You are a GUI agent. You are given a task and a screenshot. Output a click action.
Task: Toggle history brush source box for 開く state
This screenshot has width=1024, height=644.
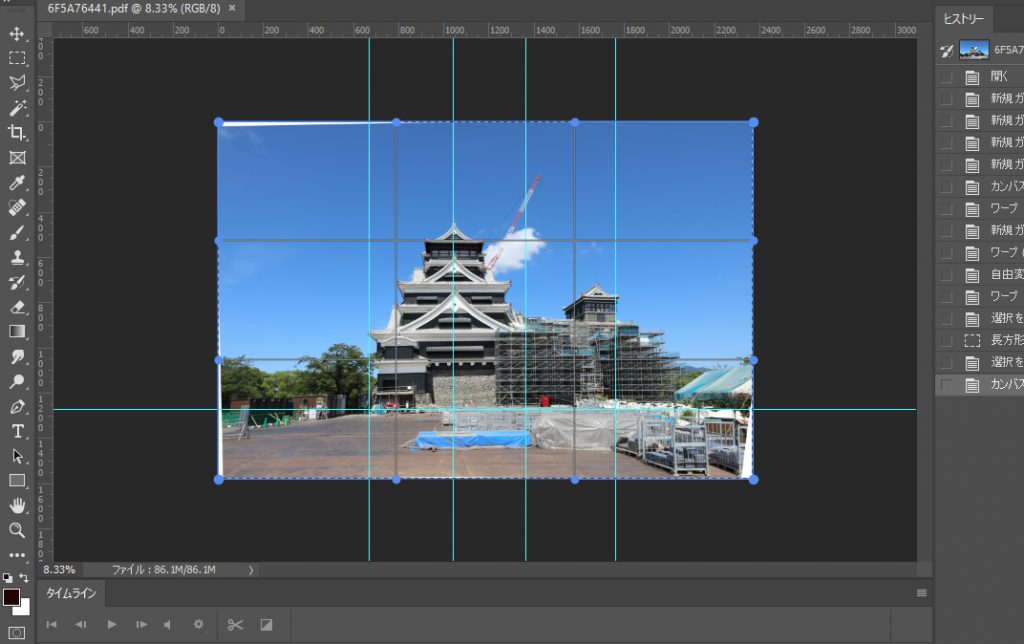click(946, 76)
